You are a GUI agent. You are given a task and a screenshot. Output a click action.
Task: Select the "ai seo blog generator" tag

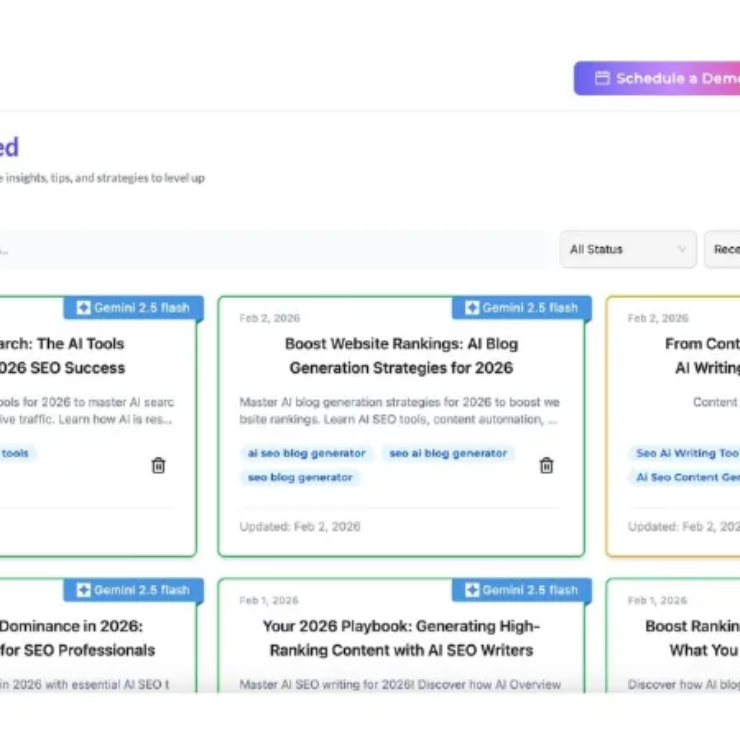point(306,453)
